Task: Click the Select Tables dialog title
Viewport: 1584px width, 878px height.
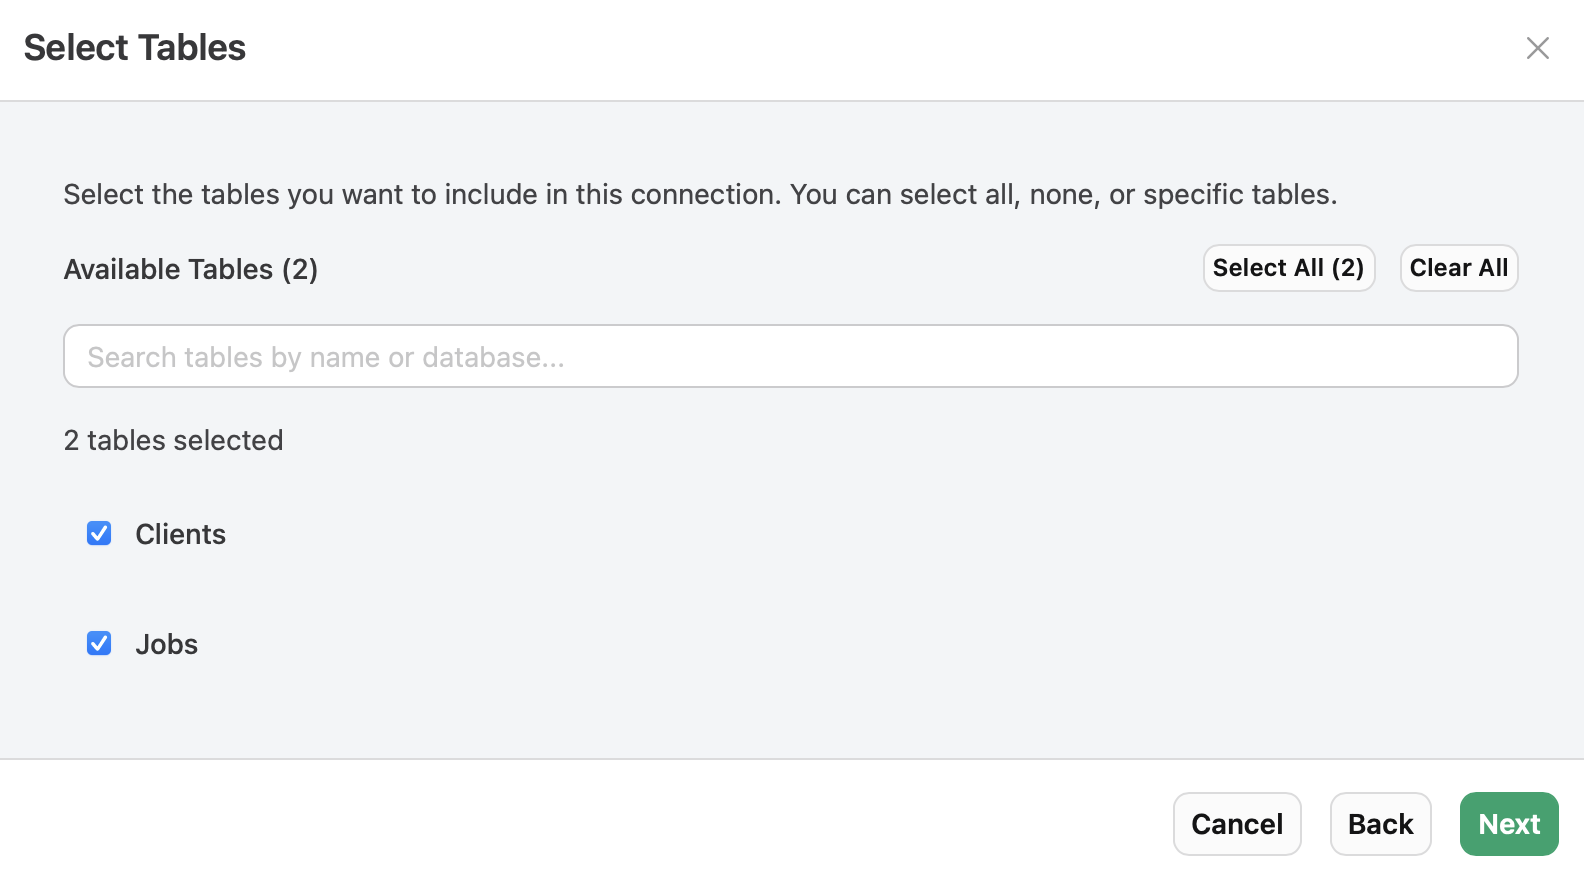Action: pos(135,47)
